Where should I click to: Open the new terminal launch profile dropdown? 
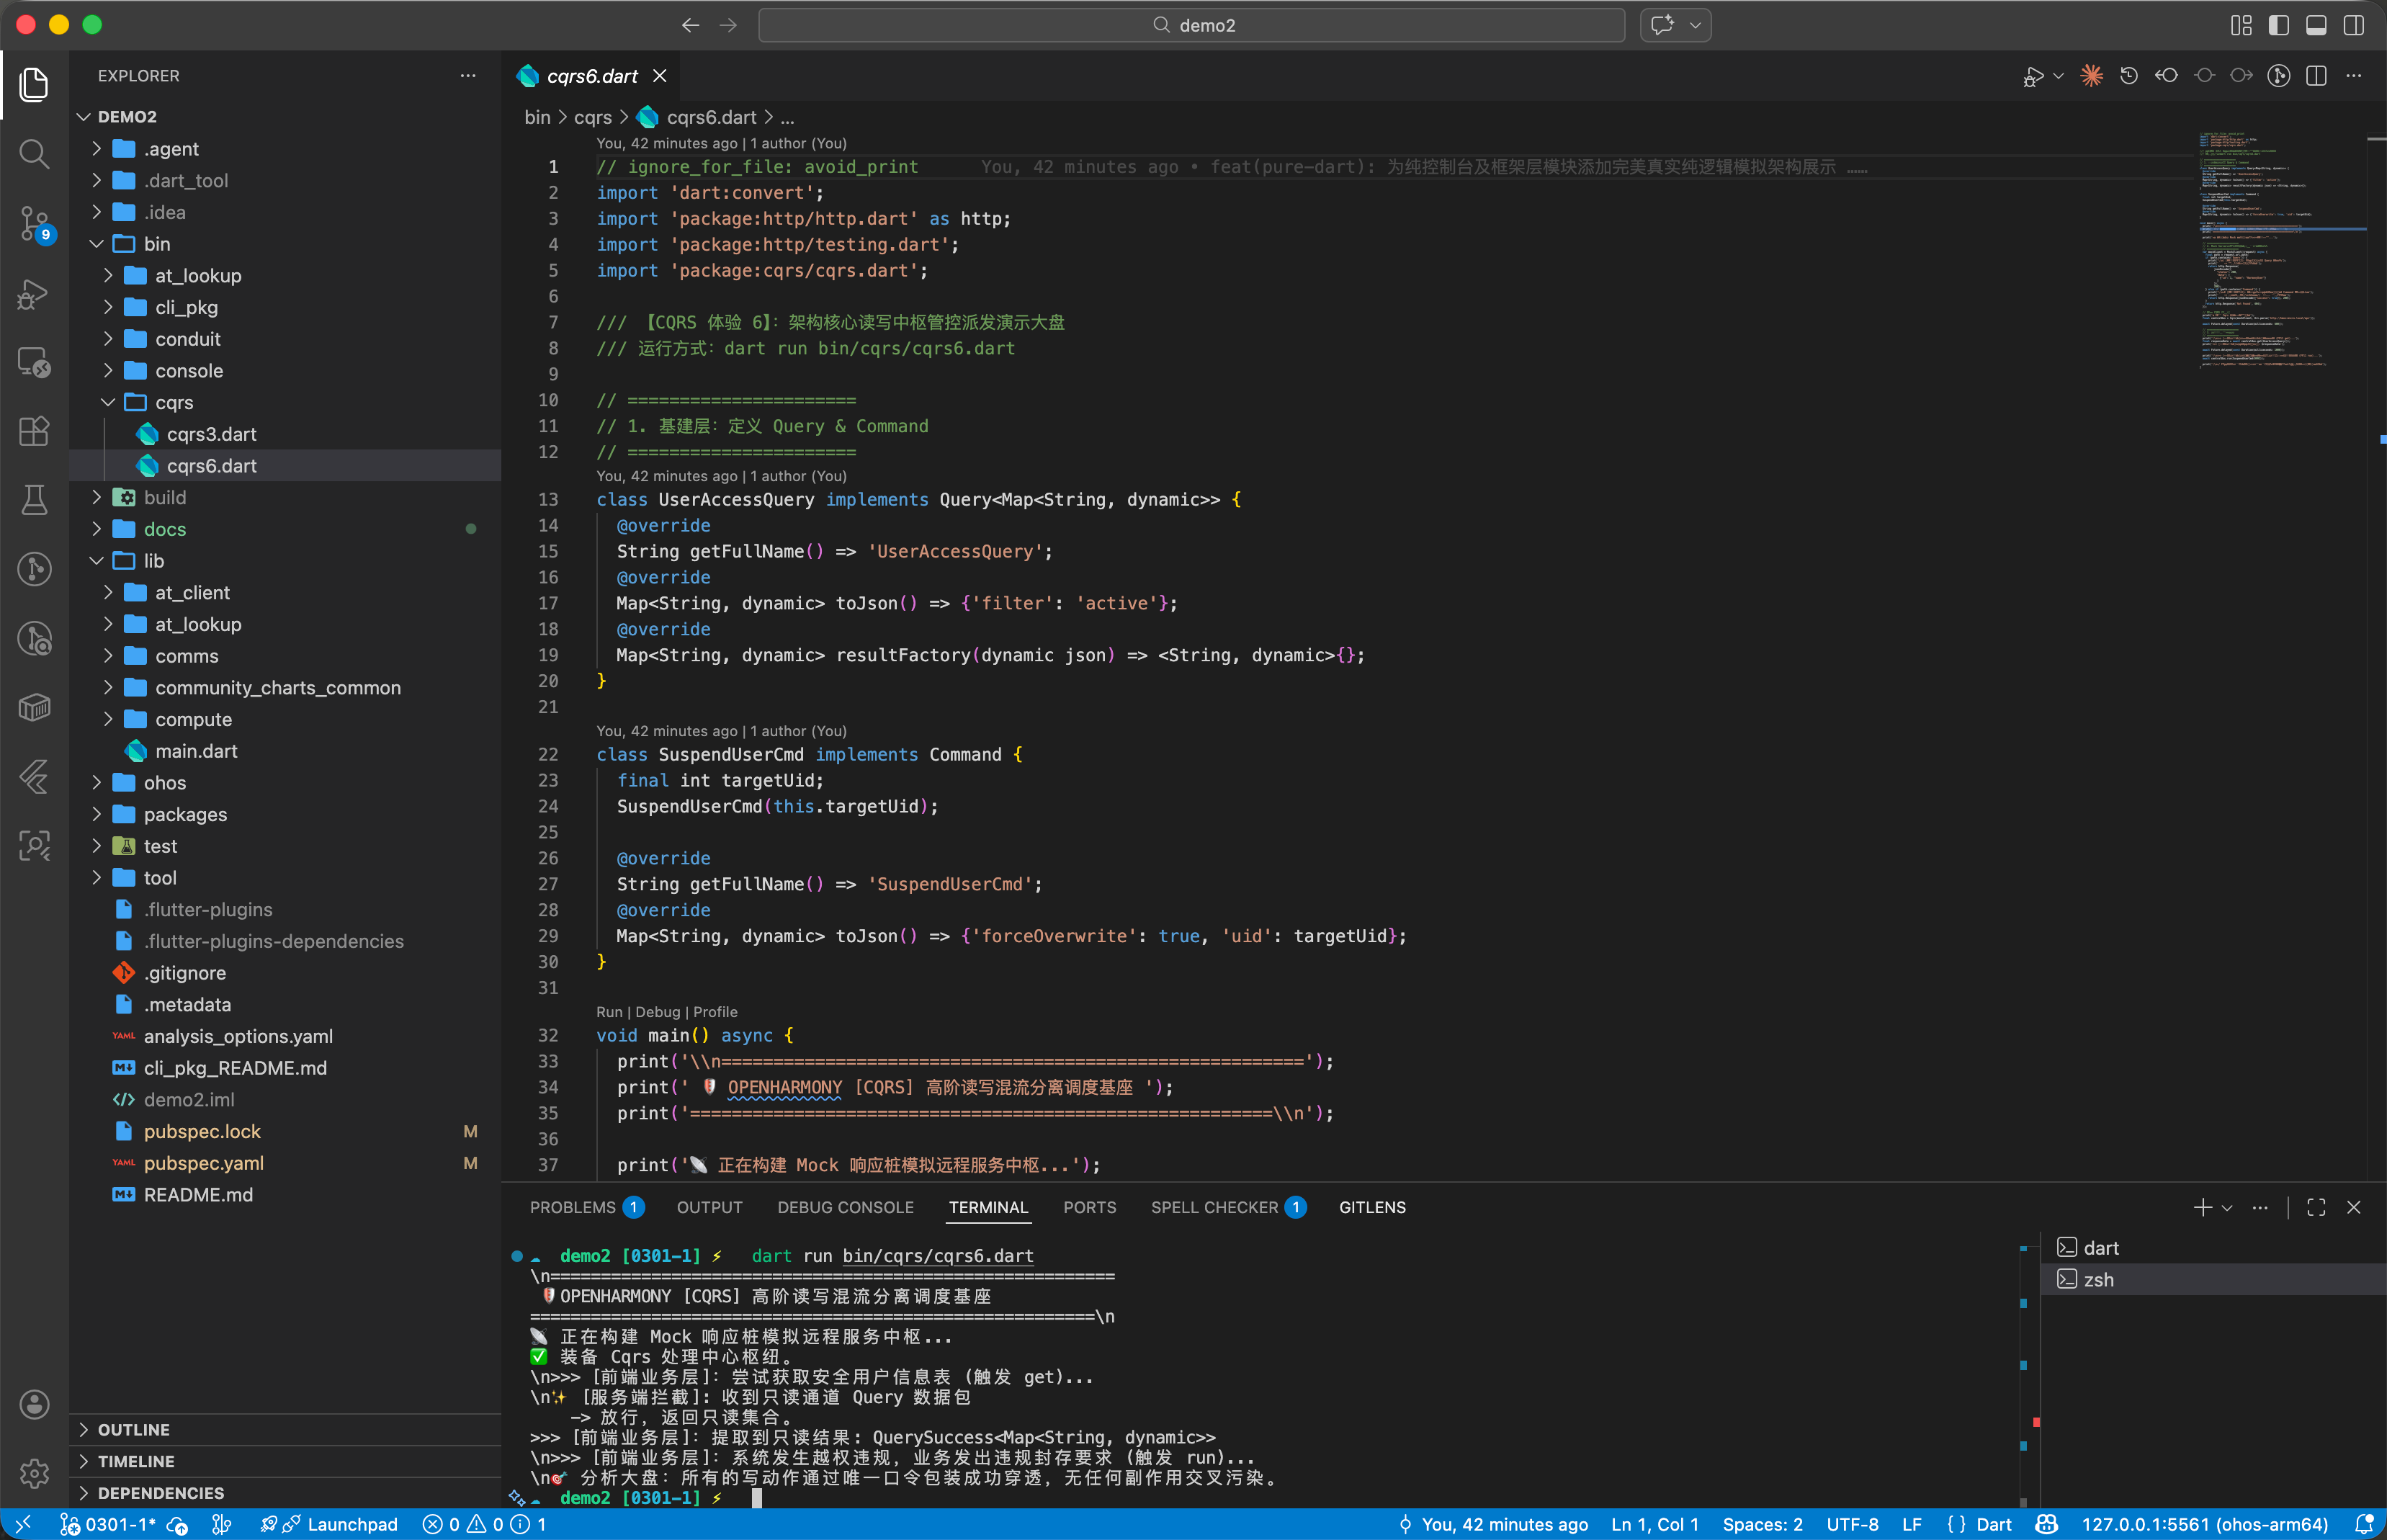(2227, 1208)
